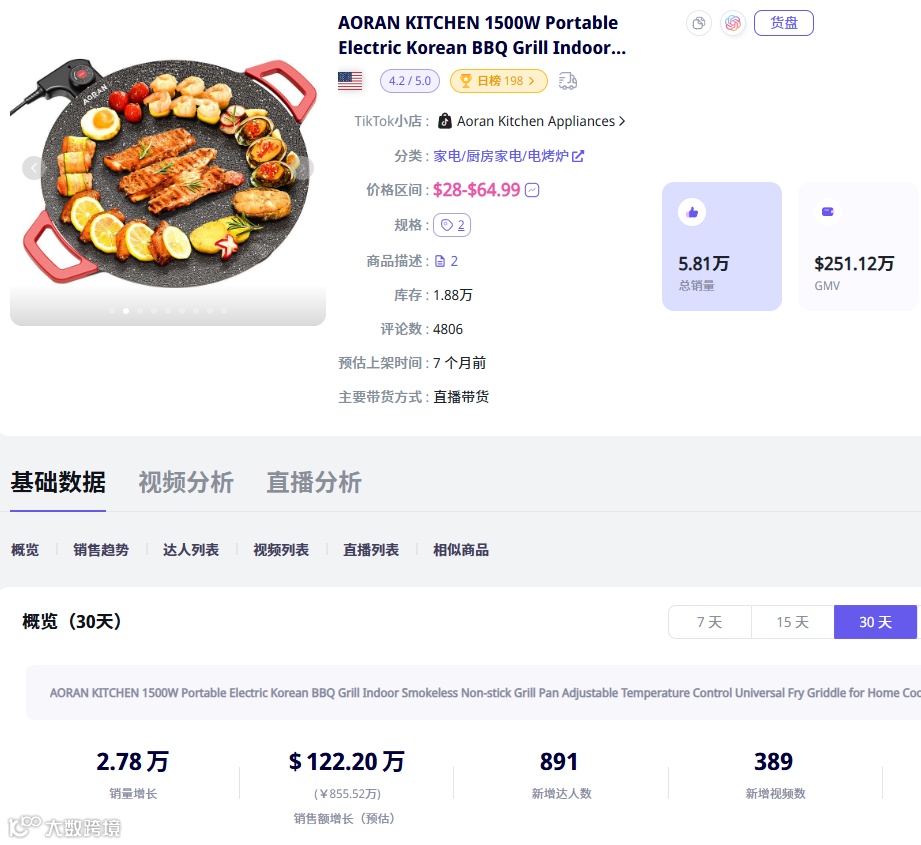Switch to the 直播分析 tab
921x845 pixels.
(314, 482)
